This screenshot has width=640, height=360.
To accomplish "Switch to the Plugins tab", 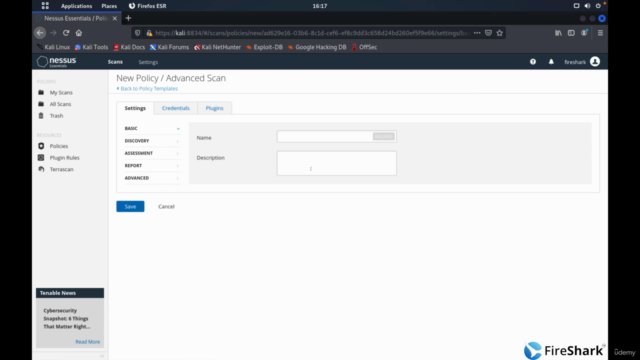I will [214, 108].
